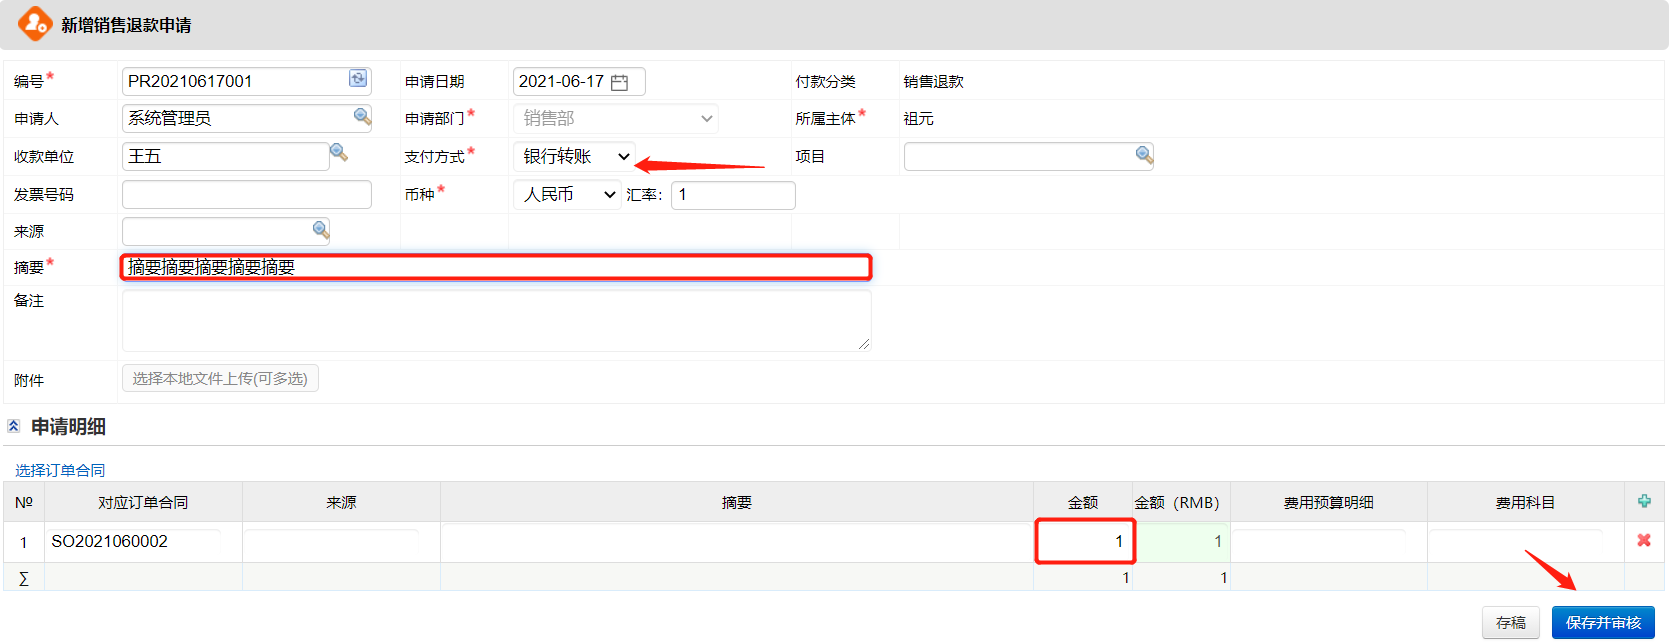This screenshot has height=643, width=1669.
Task: Collapse the 申请明细 section
Action: (14, 426)
